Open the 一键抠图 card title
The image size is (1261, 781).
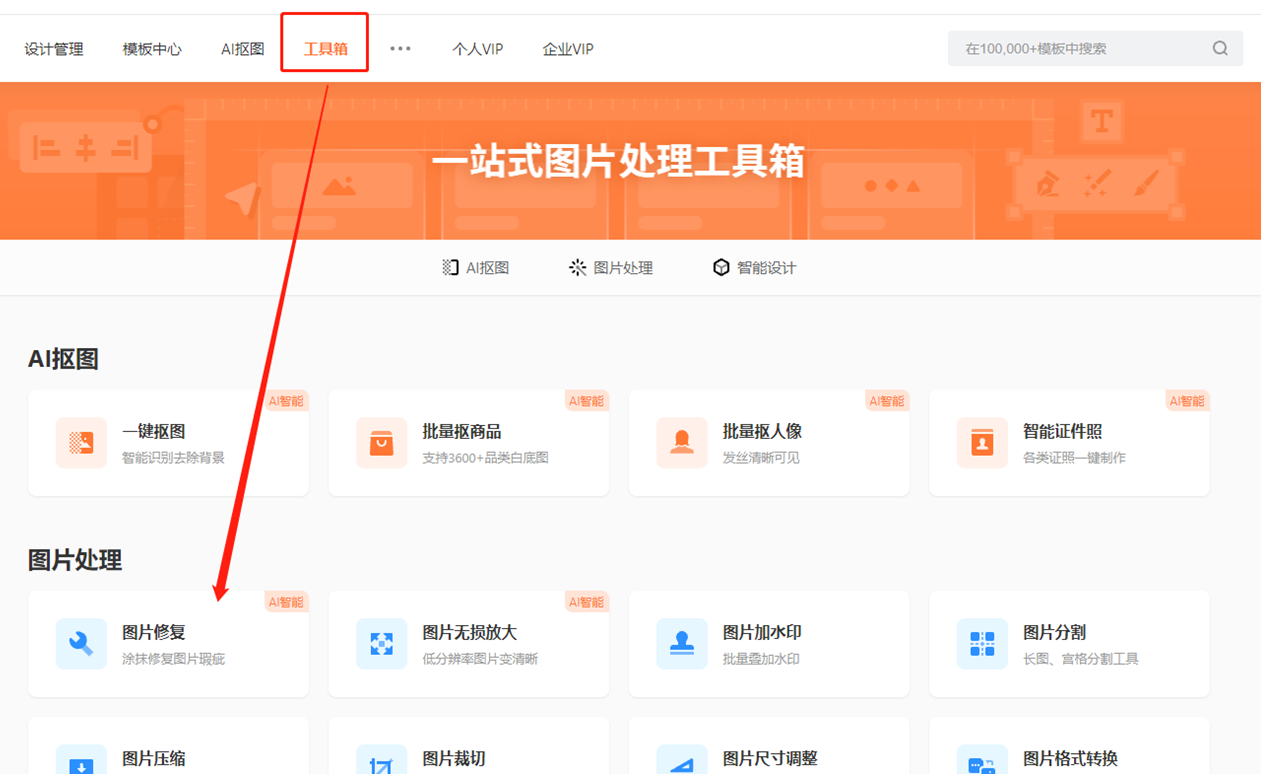click(x=154, y=432)
